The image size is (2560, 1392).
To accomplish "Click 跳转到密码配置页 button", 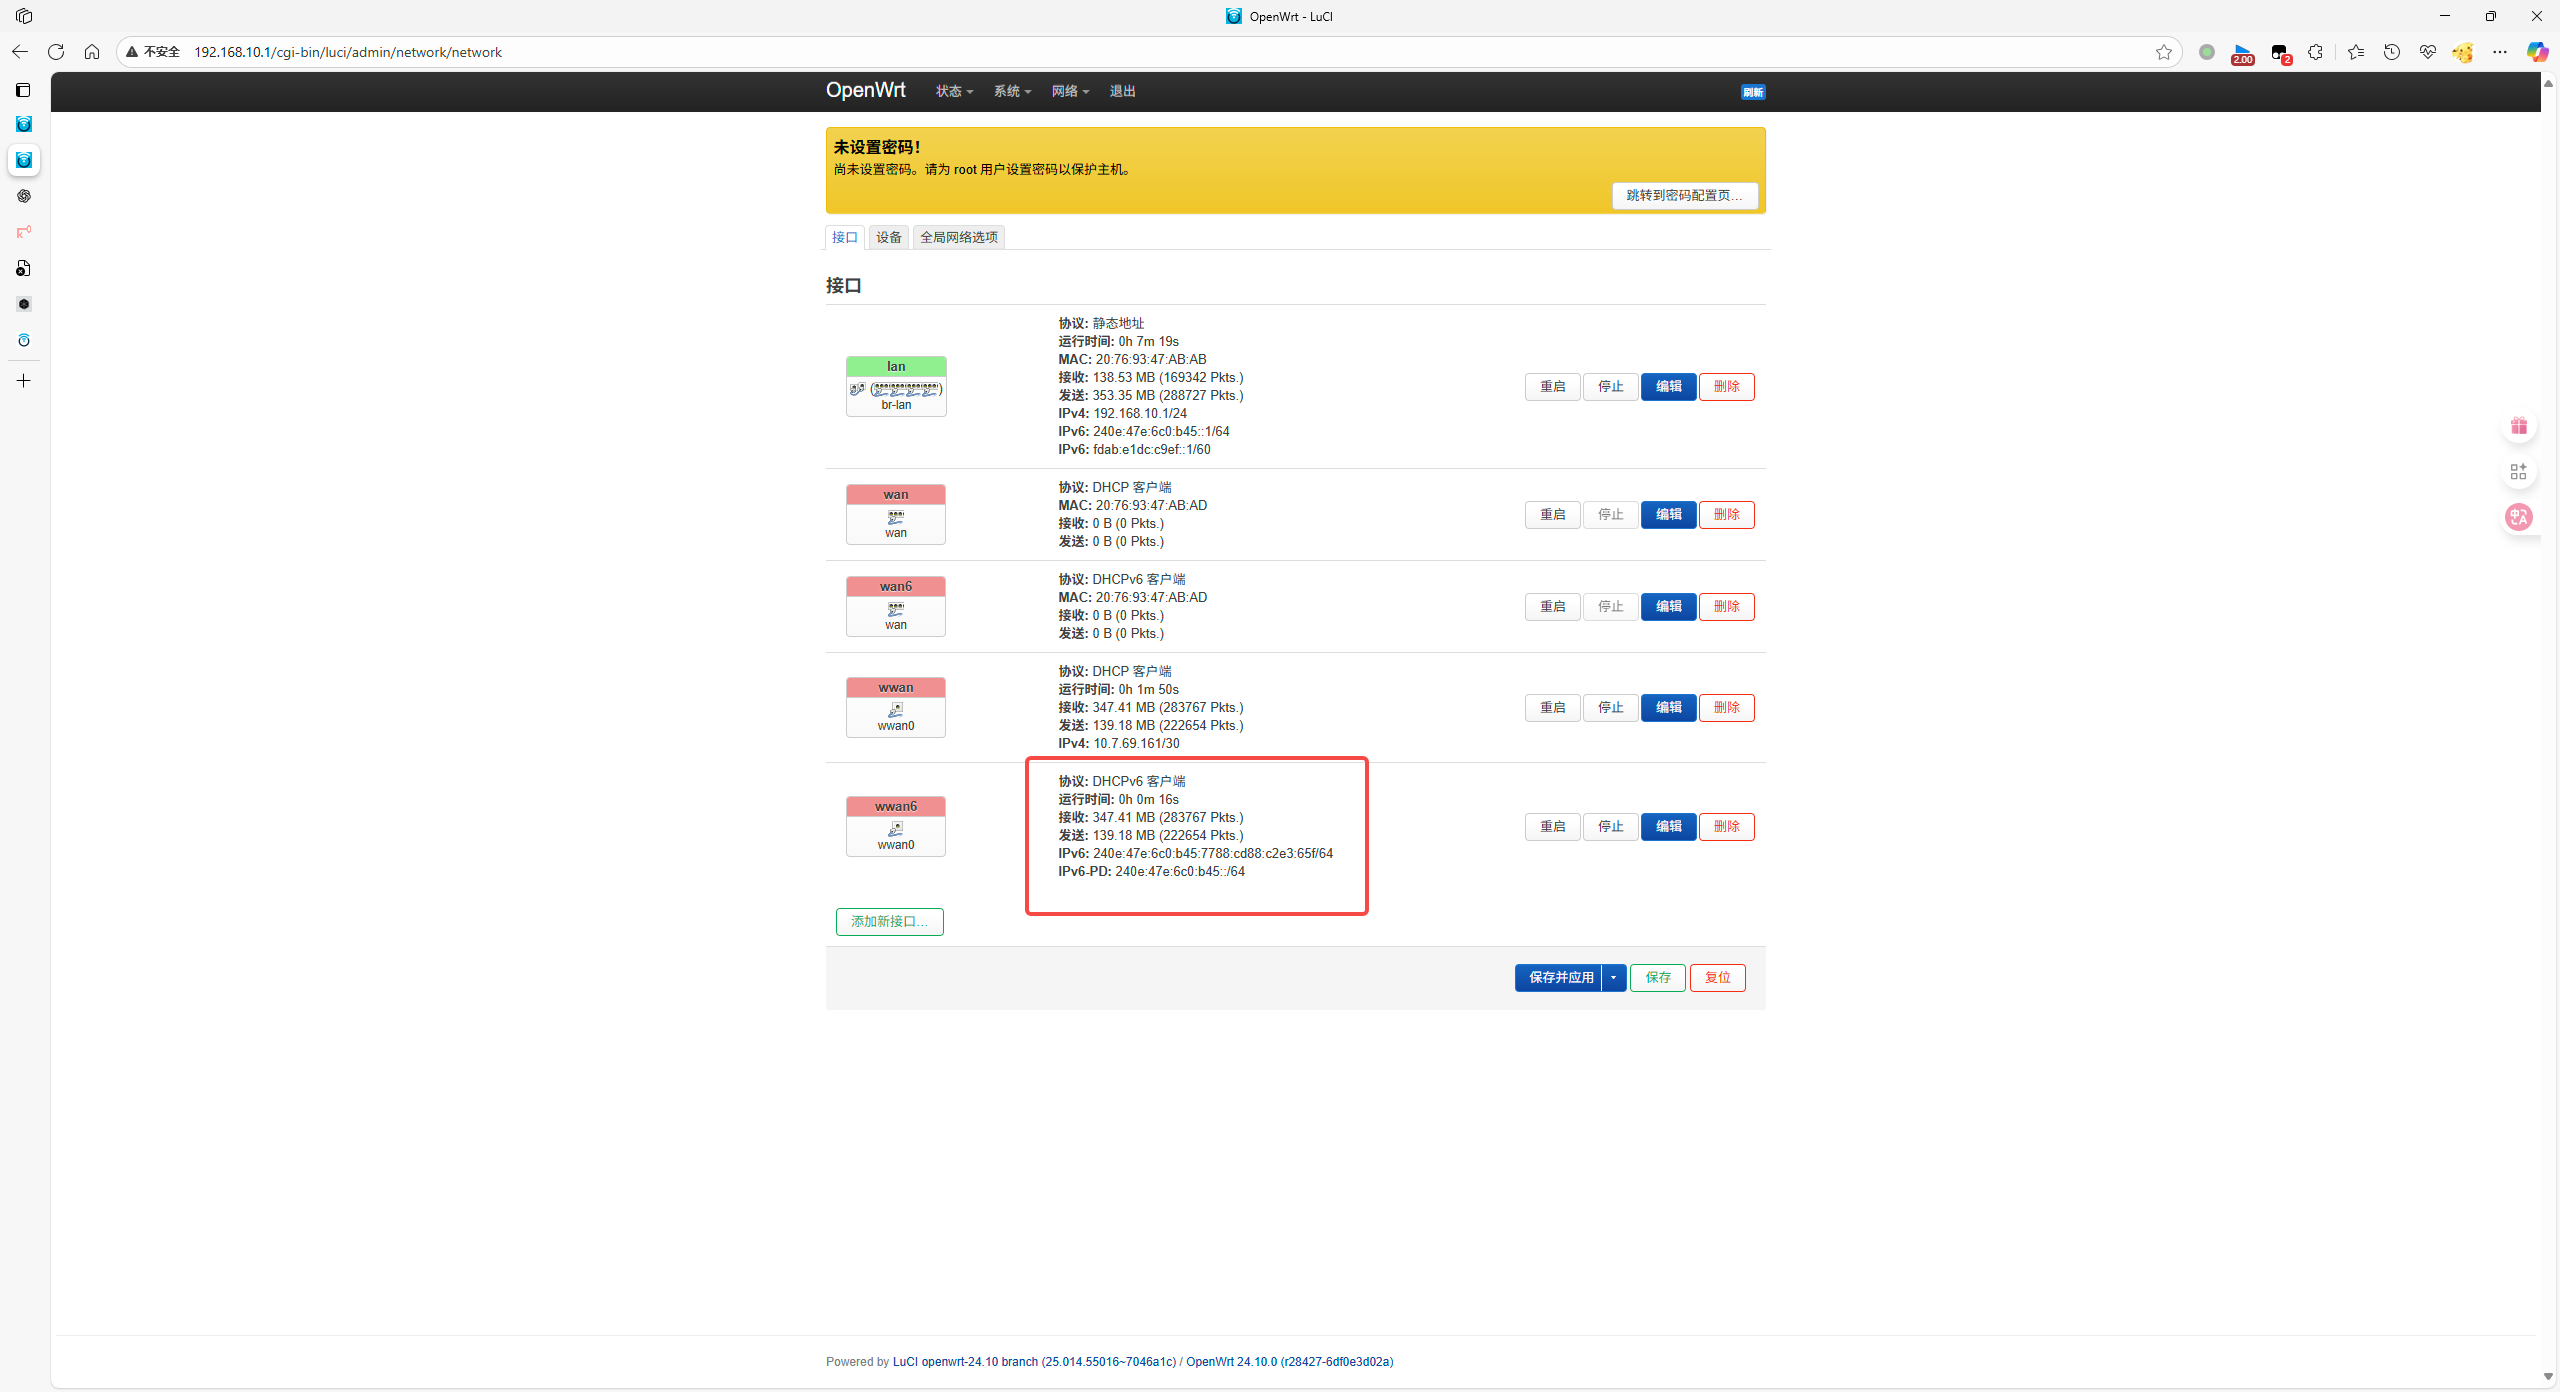I will point(1685,195).
